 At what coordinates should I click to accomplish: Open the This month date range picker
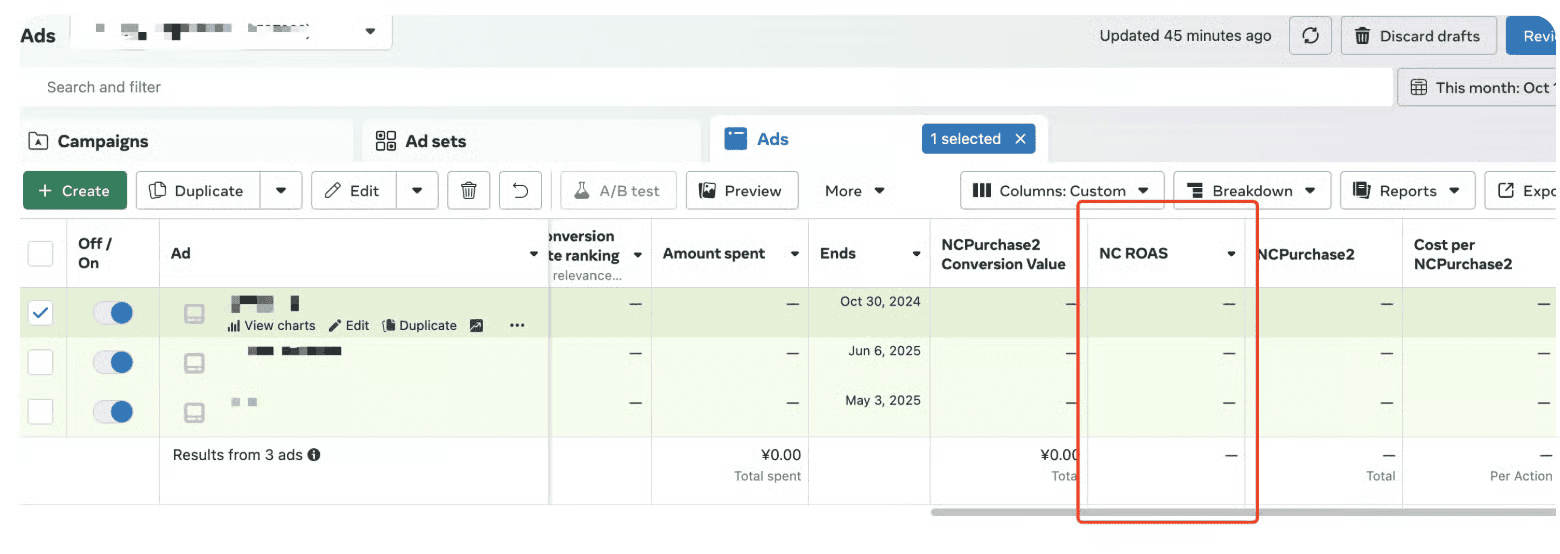(x=1478, y=87)
